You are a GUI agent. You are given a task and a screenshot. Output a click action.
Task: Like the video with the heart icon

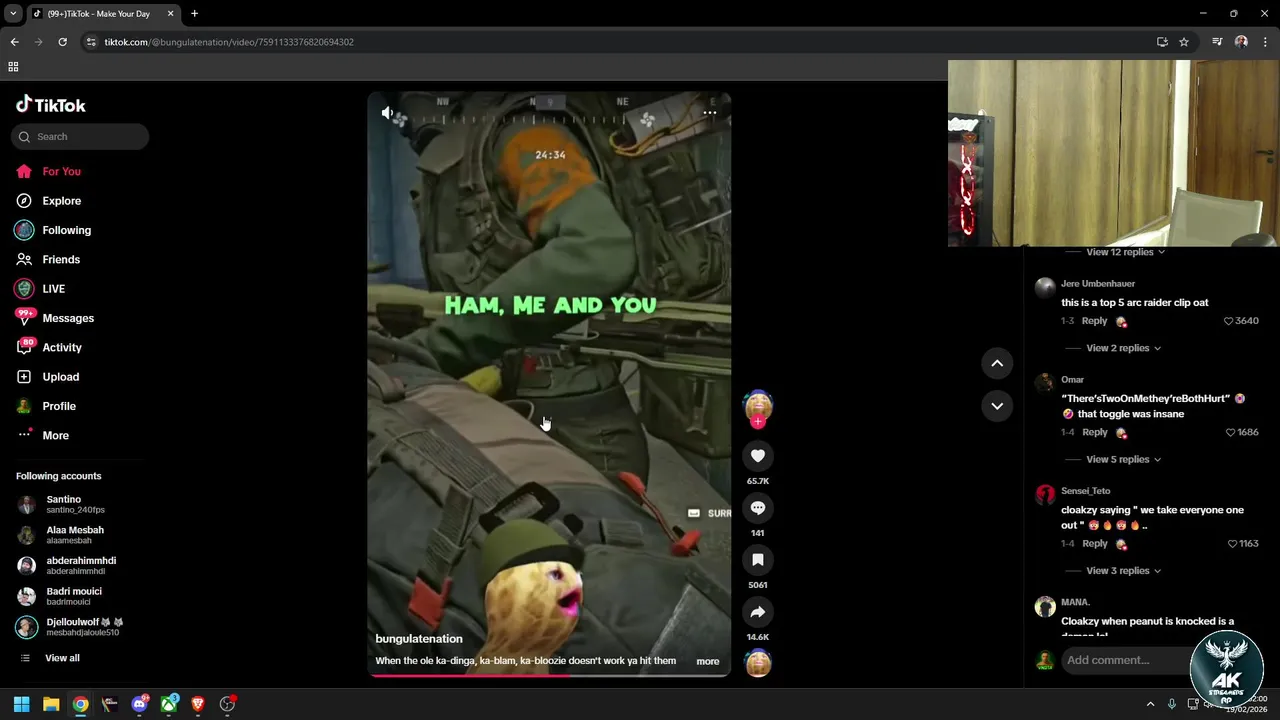758,456
